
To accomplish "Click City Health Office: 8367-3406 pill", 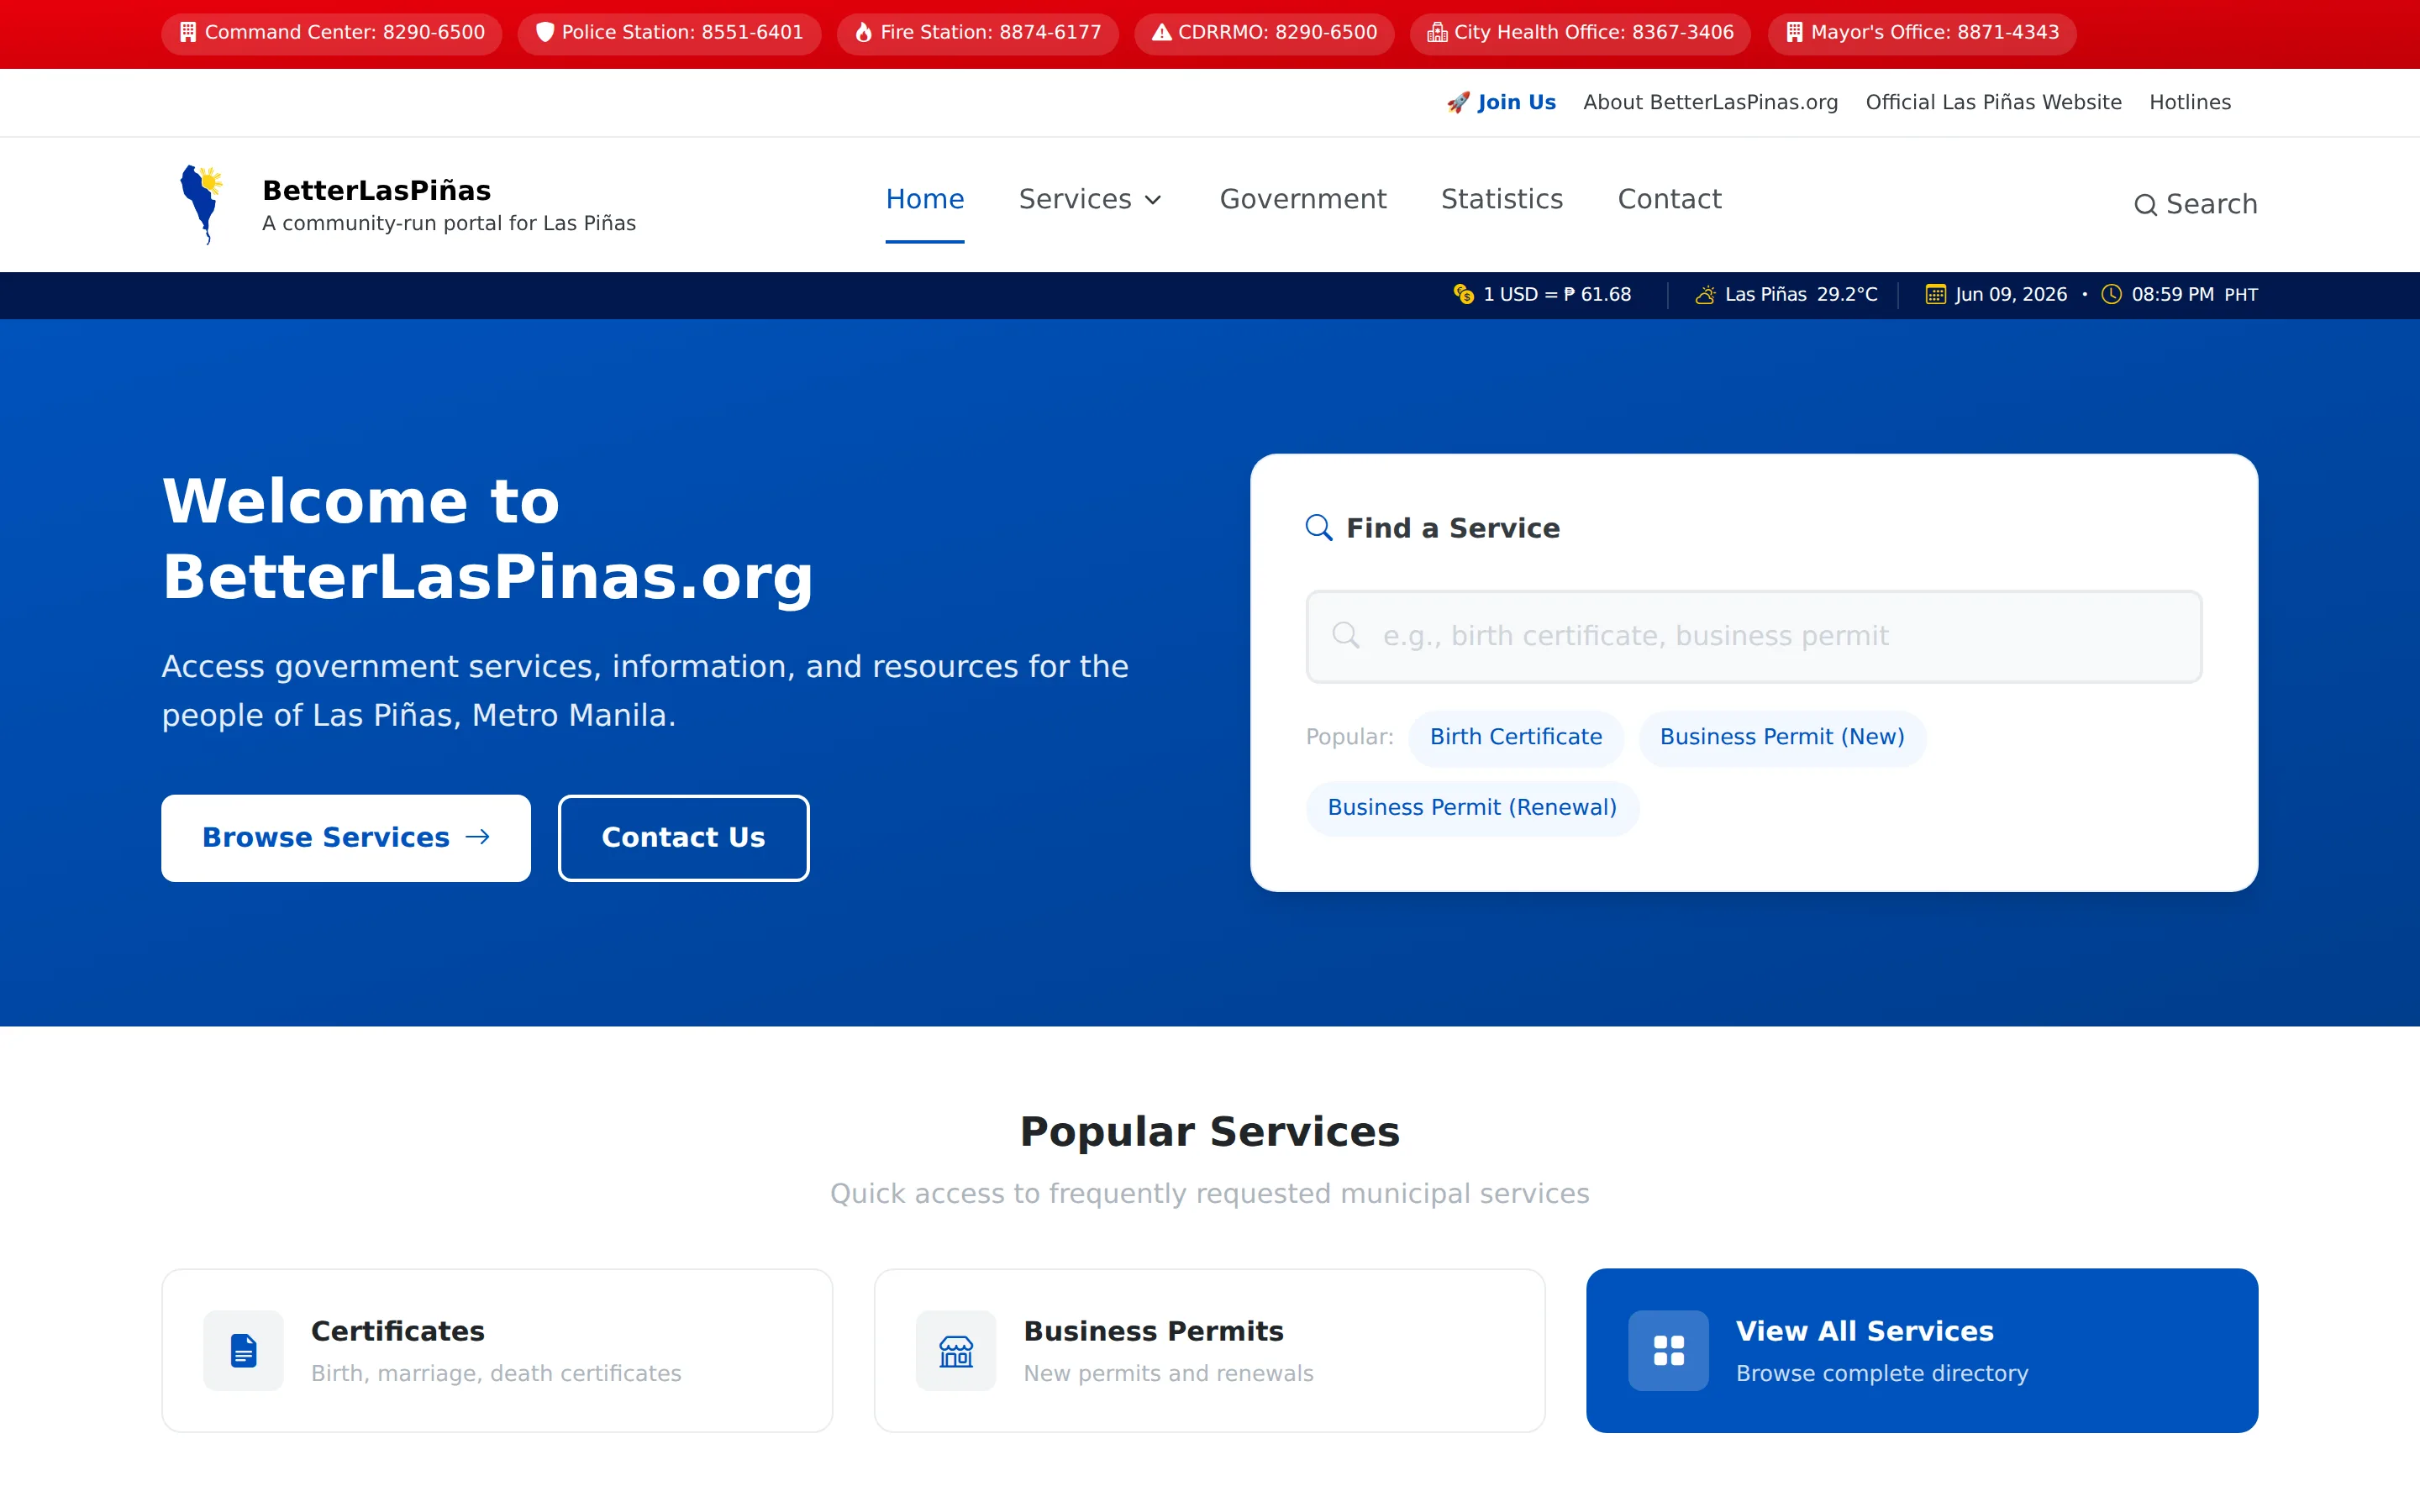I will [1580, 33].
